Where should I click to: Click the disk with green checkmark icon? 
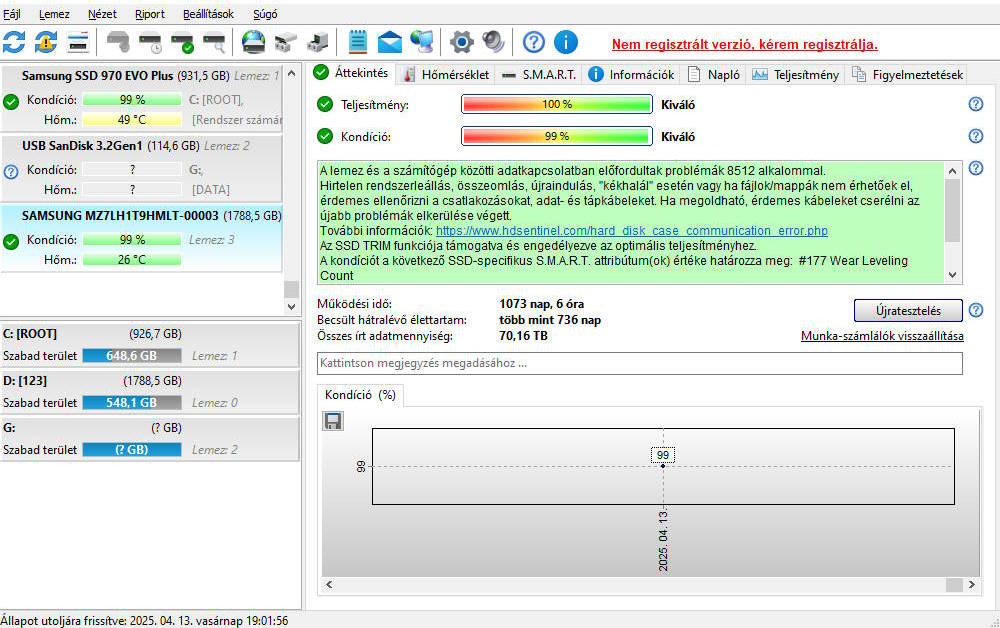(x=182, y=42)
